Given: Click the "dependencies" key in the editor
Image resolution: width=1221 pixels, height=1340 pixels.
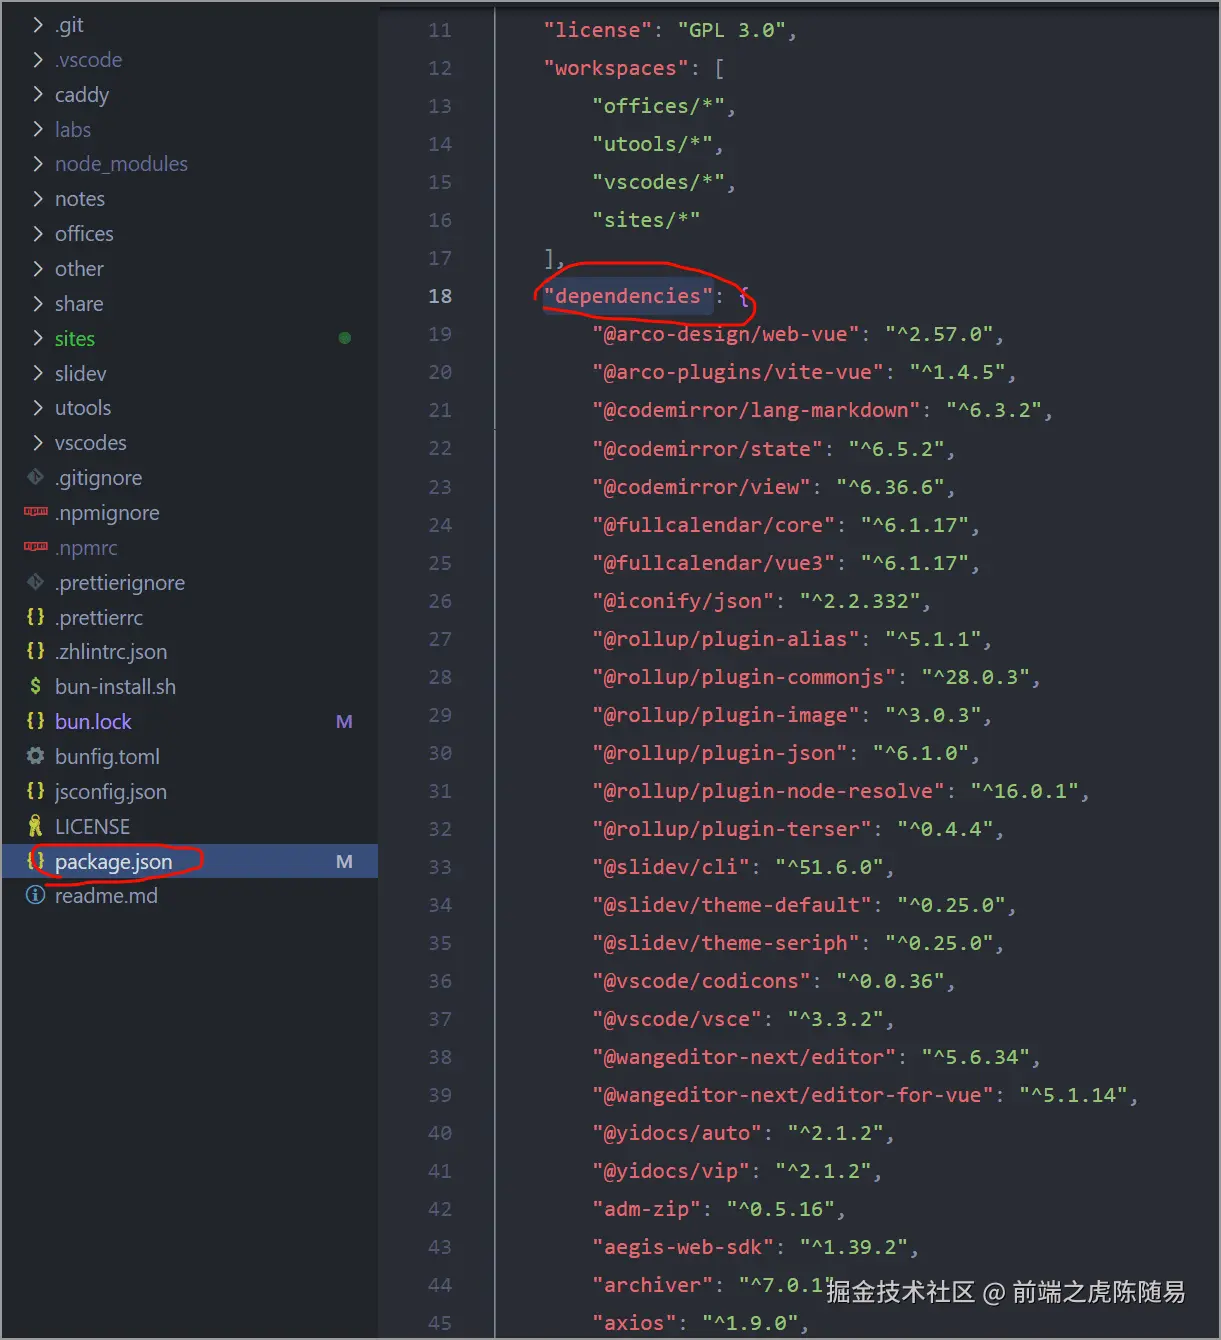Looking at the screenshot, I should coord(628,296).
